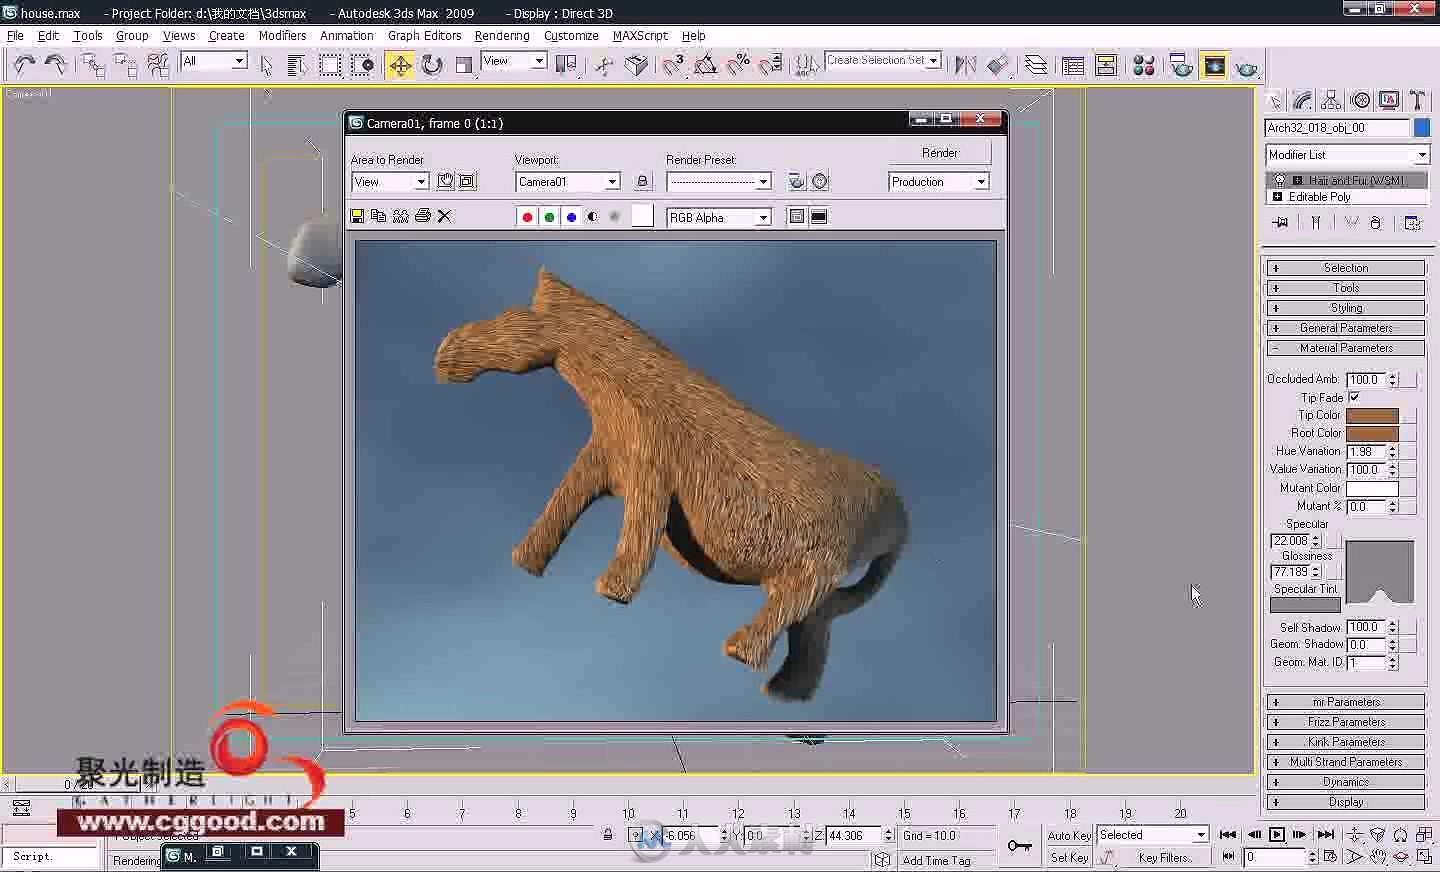Click the Quick Render teapot icon
This screenshot has width=1440, height=872.
coord(1246,67)
